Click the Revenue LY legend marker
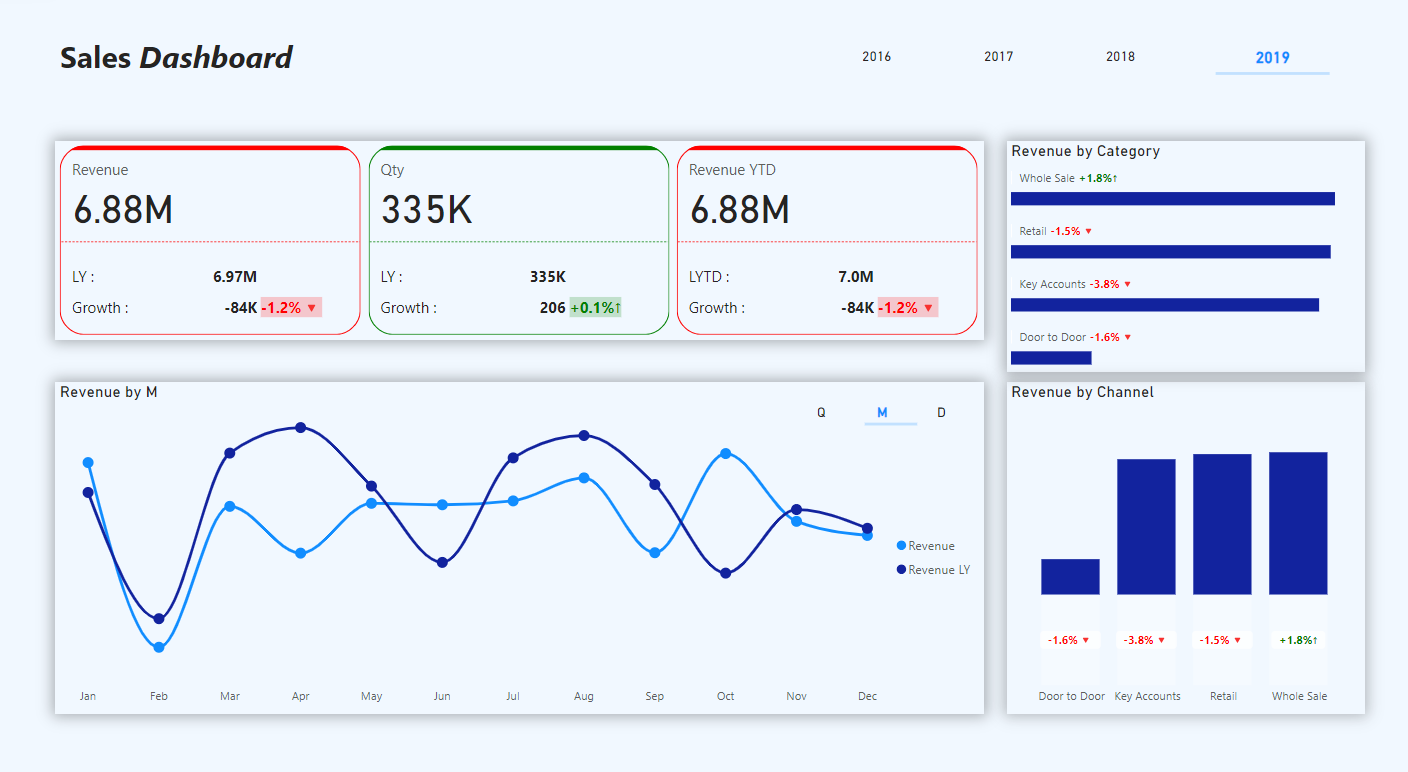 point(902,570)
